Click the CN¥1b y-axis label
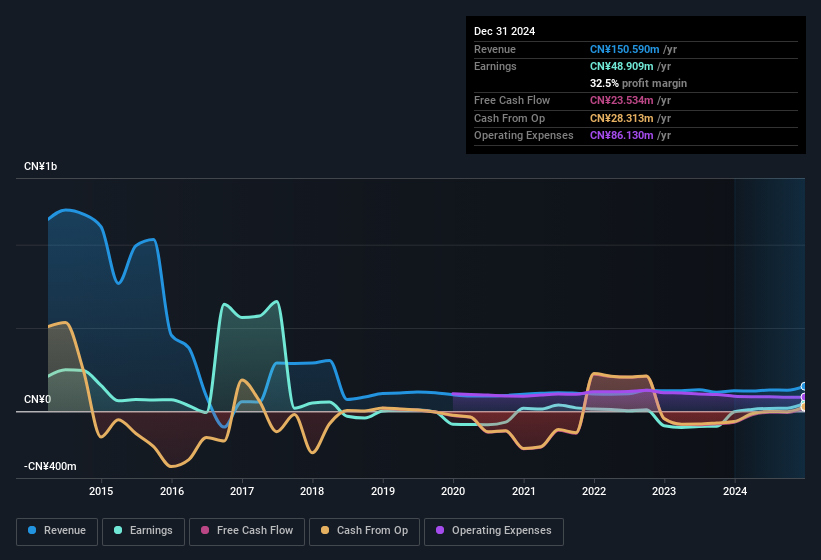The image size is (821, 560). click(x=40, y=166)
